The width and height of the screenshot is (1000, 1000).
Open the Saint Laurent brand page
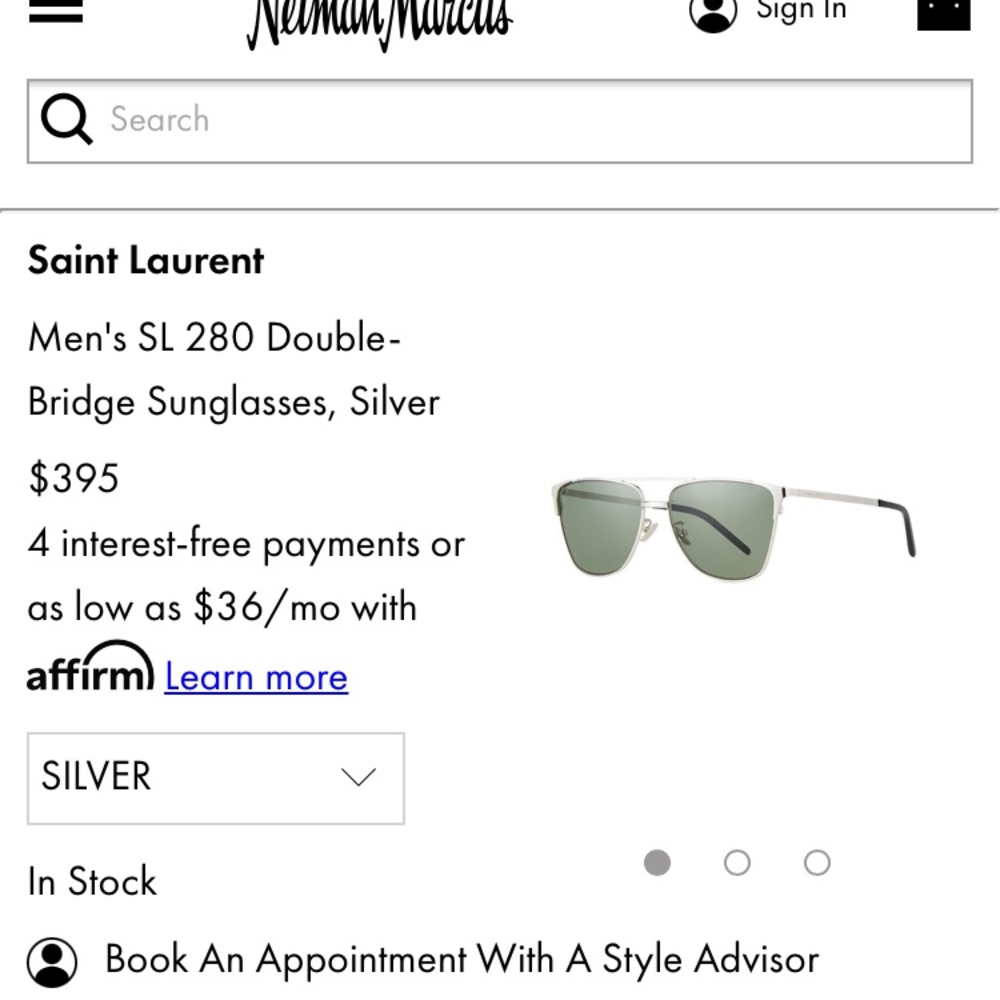146,260
